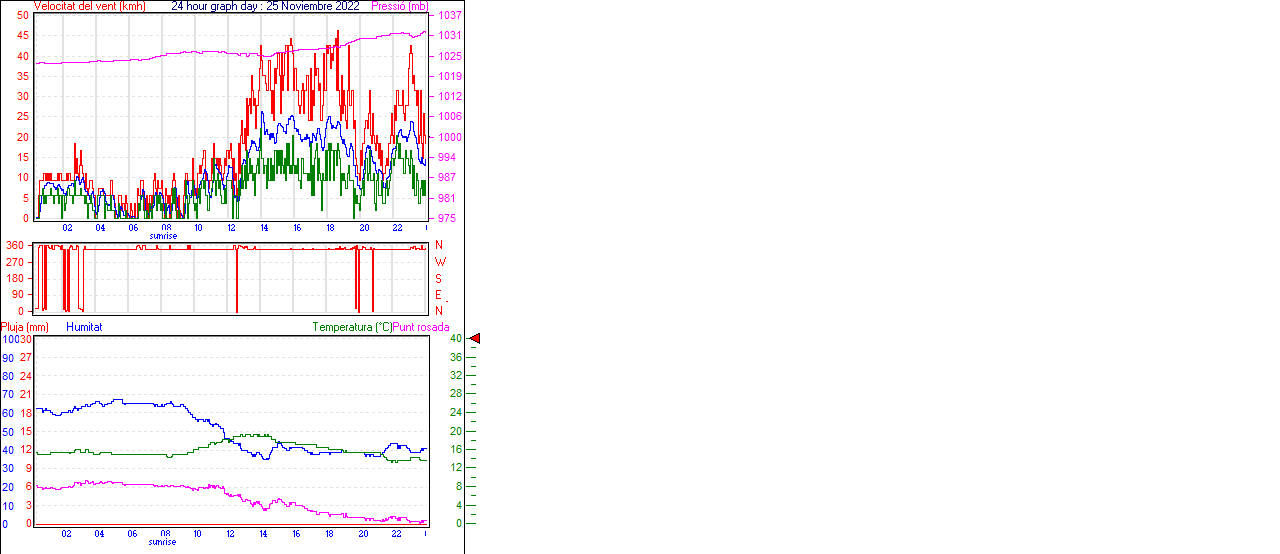The width and height of the screenshot is (1280, 554).
Task: Click hour 22 on the bottom chart time axis
Action: pyautogui.click(x=396, y=534)
